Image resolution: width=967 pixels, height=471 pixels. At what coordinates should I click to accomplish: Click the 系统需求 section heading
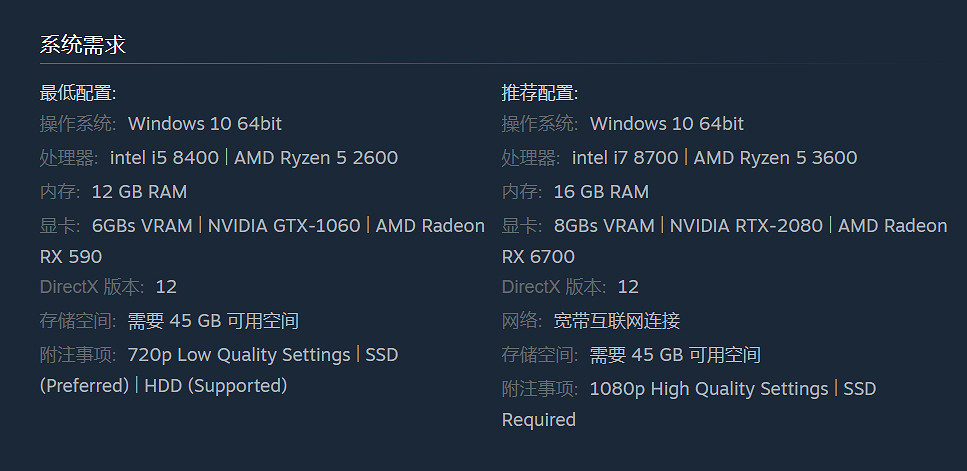[x=82, y=45]
